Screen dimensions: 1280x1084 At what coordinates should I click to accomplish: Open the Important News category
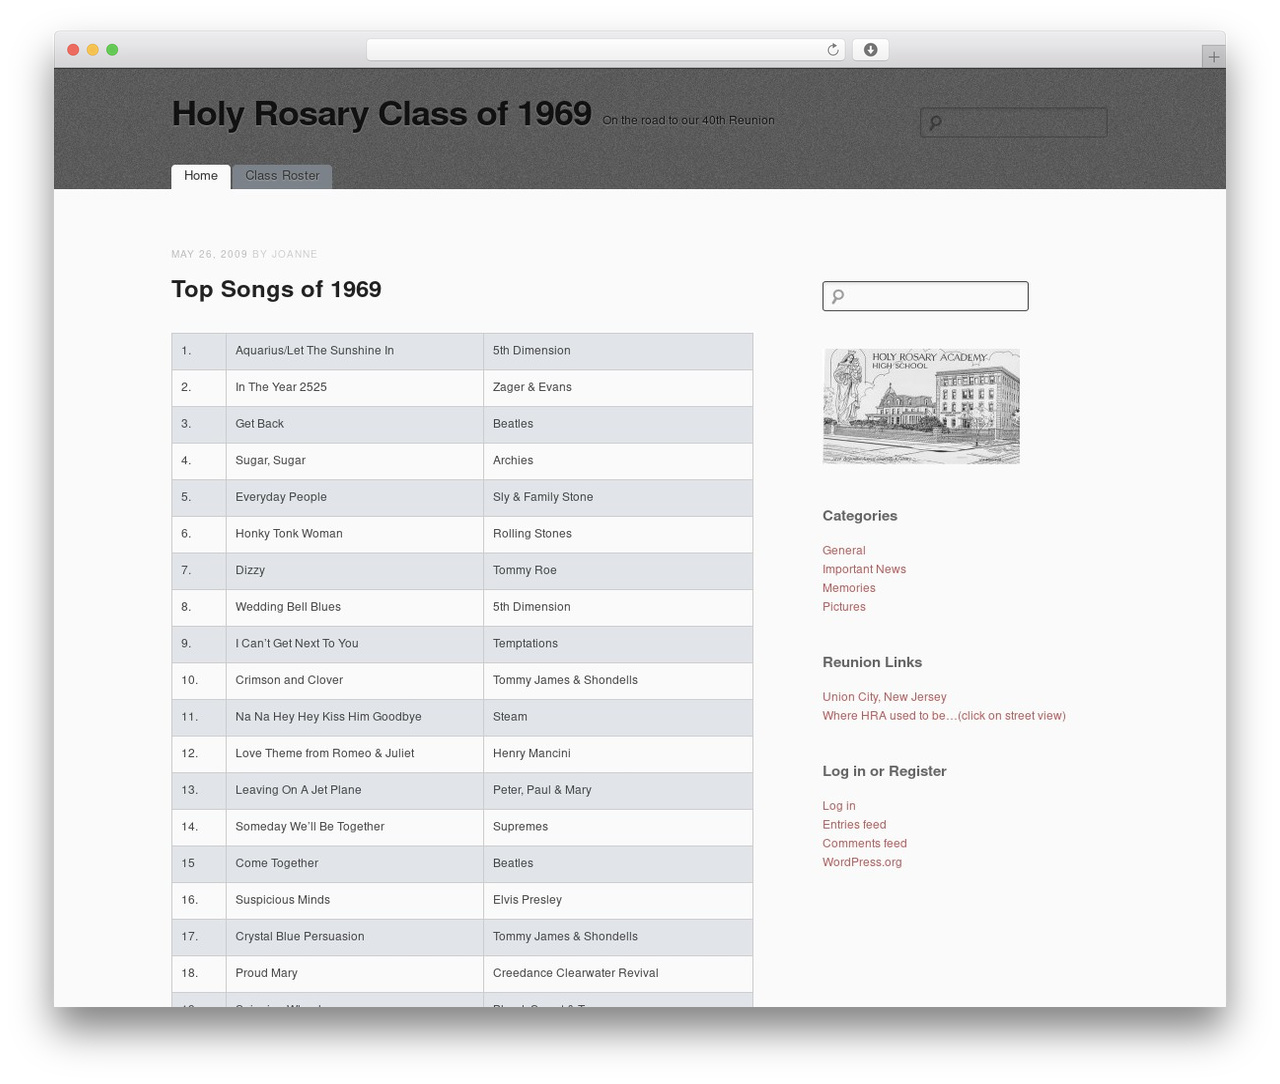tap(864, 570)
